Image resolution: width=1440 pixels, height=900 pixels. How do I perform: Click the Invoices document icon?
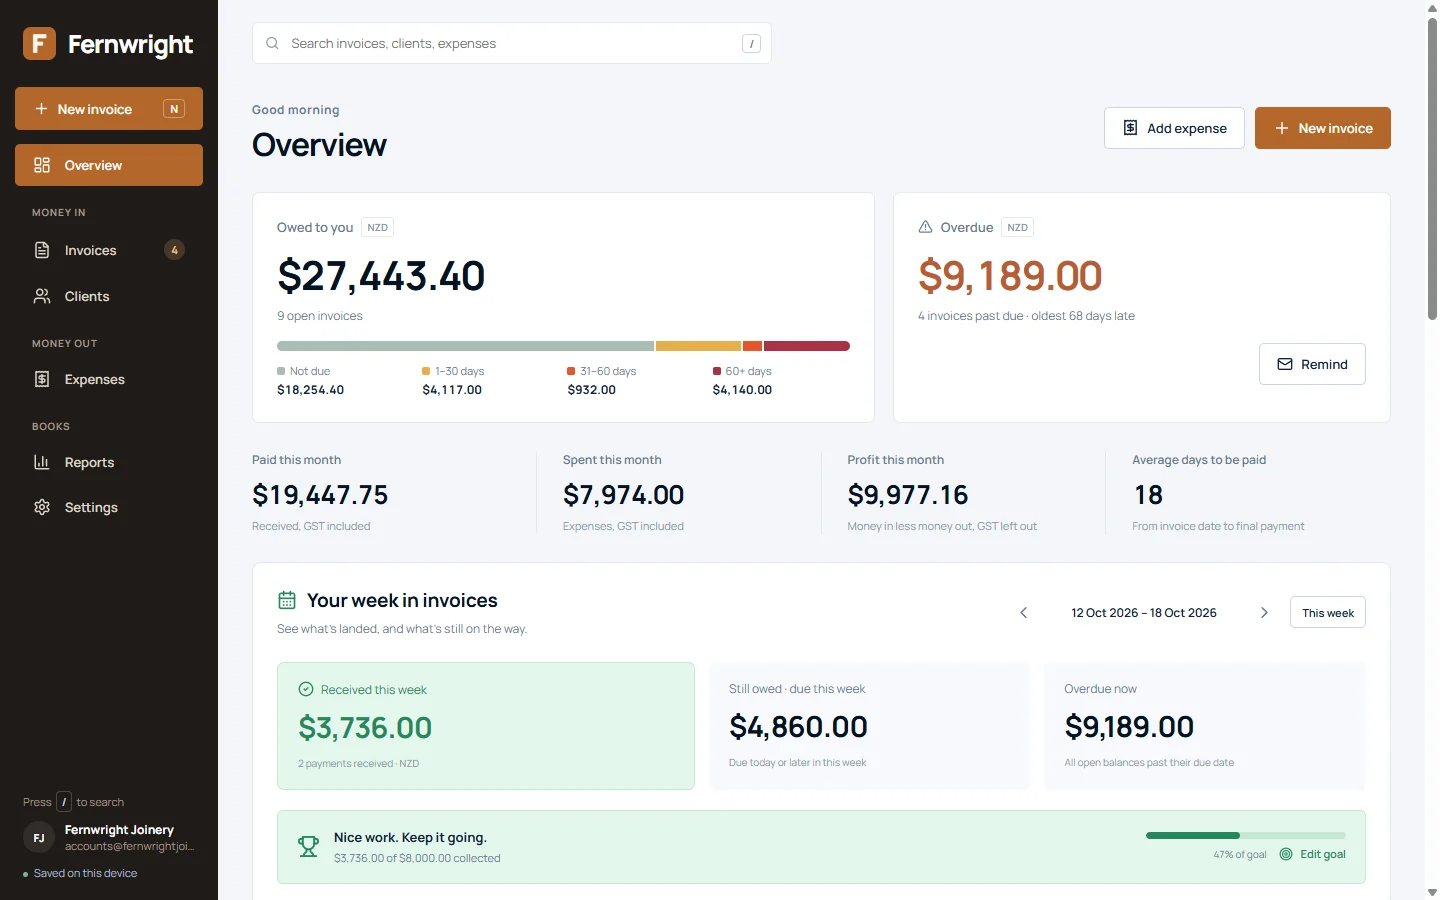[42, 250]
